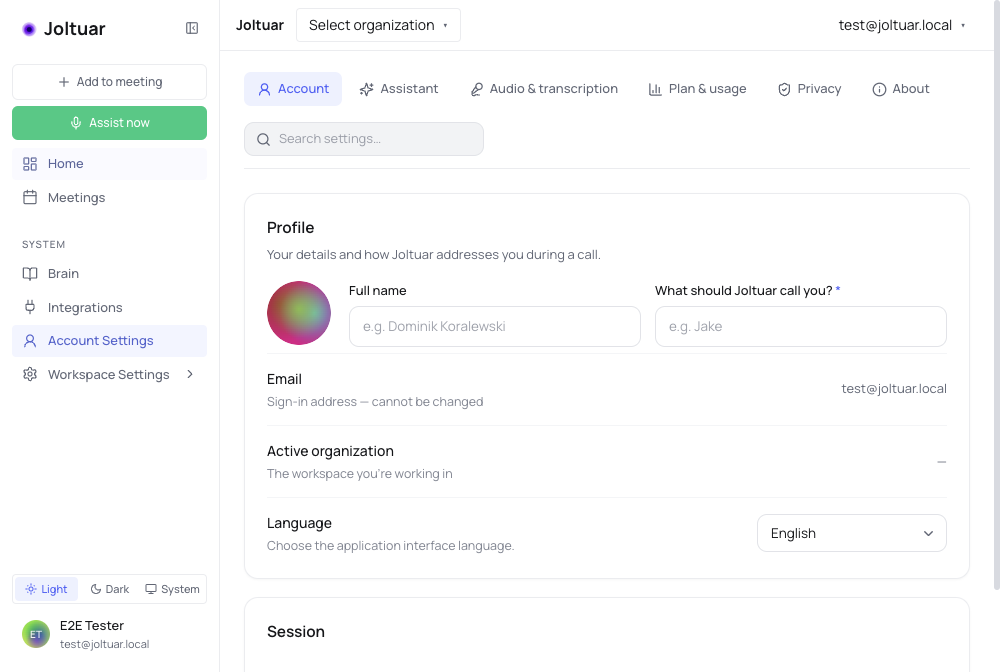Focus the What should Joltuar call you field
This screenshot has width=1000, height=672.
pyautogui.click(x=800, y=326)
